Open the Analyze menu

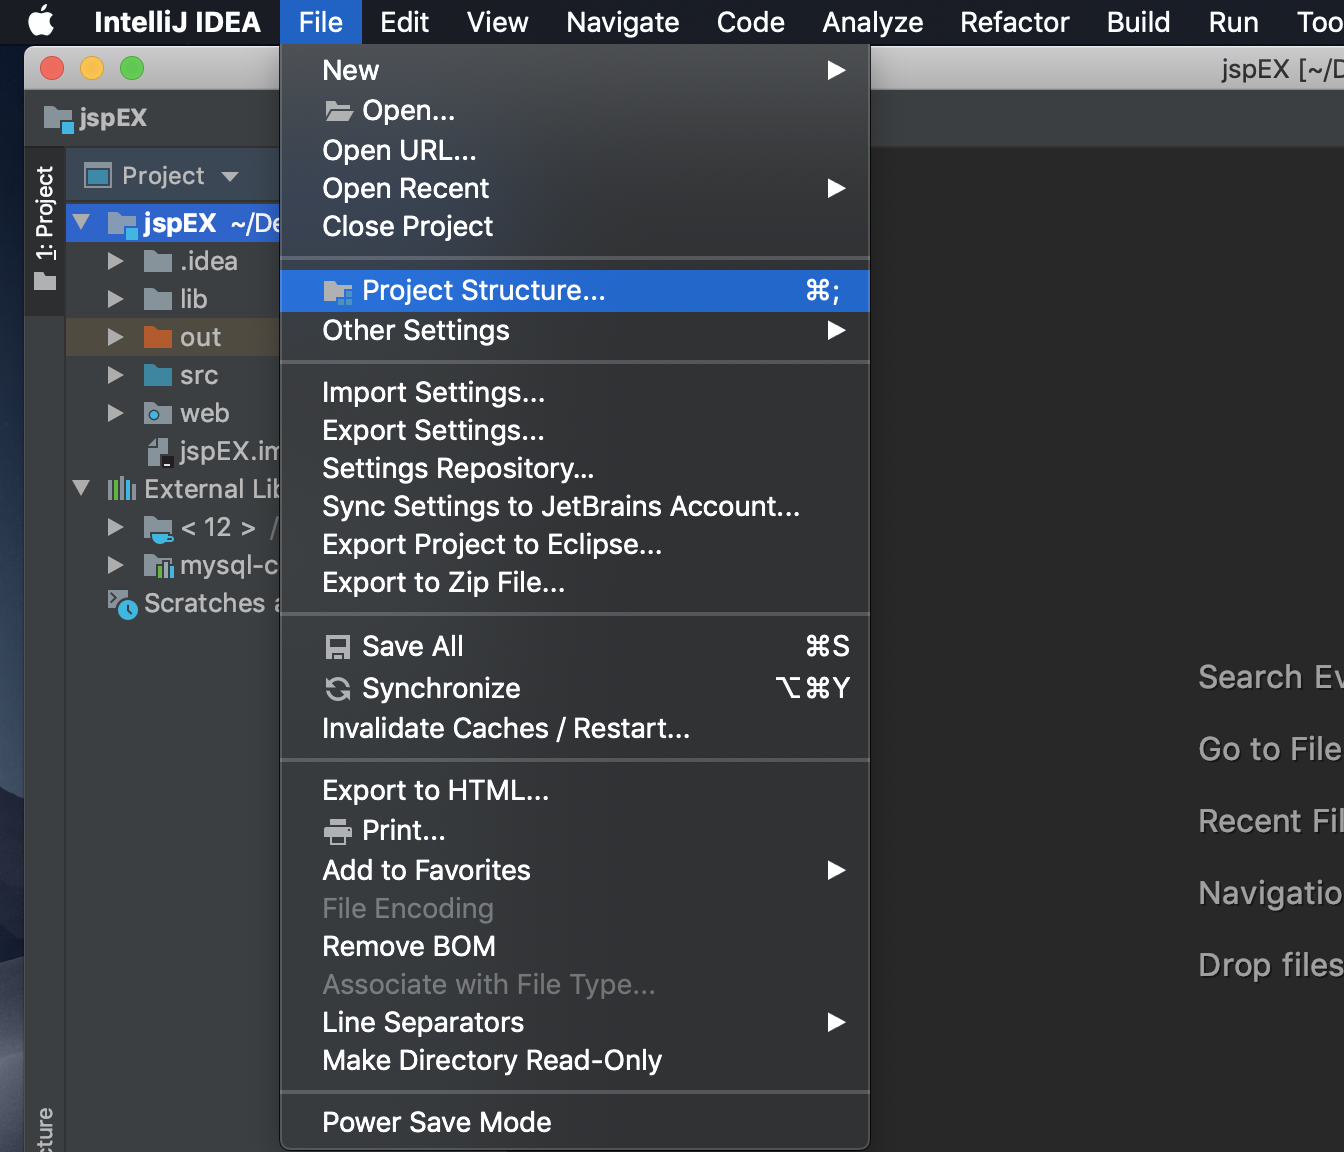tap(872, 22)
